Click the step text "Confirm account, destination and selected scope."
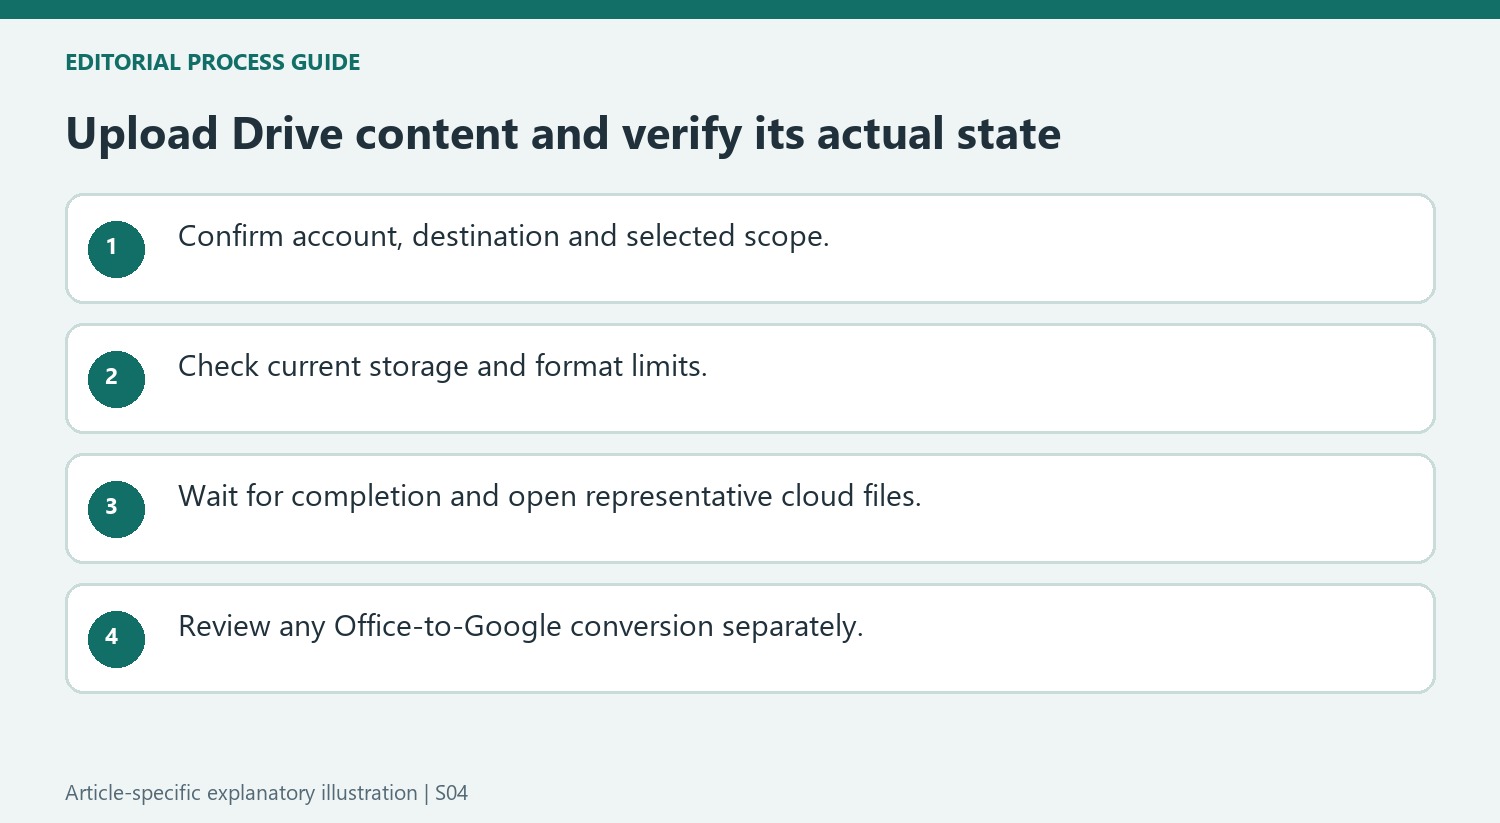The height and width of the screenshot is (823, 1500). click(504, 237)
